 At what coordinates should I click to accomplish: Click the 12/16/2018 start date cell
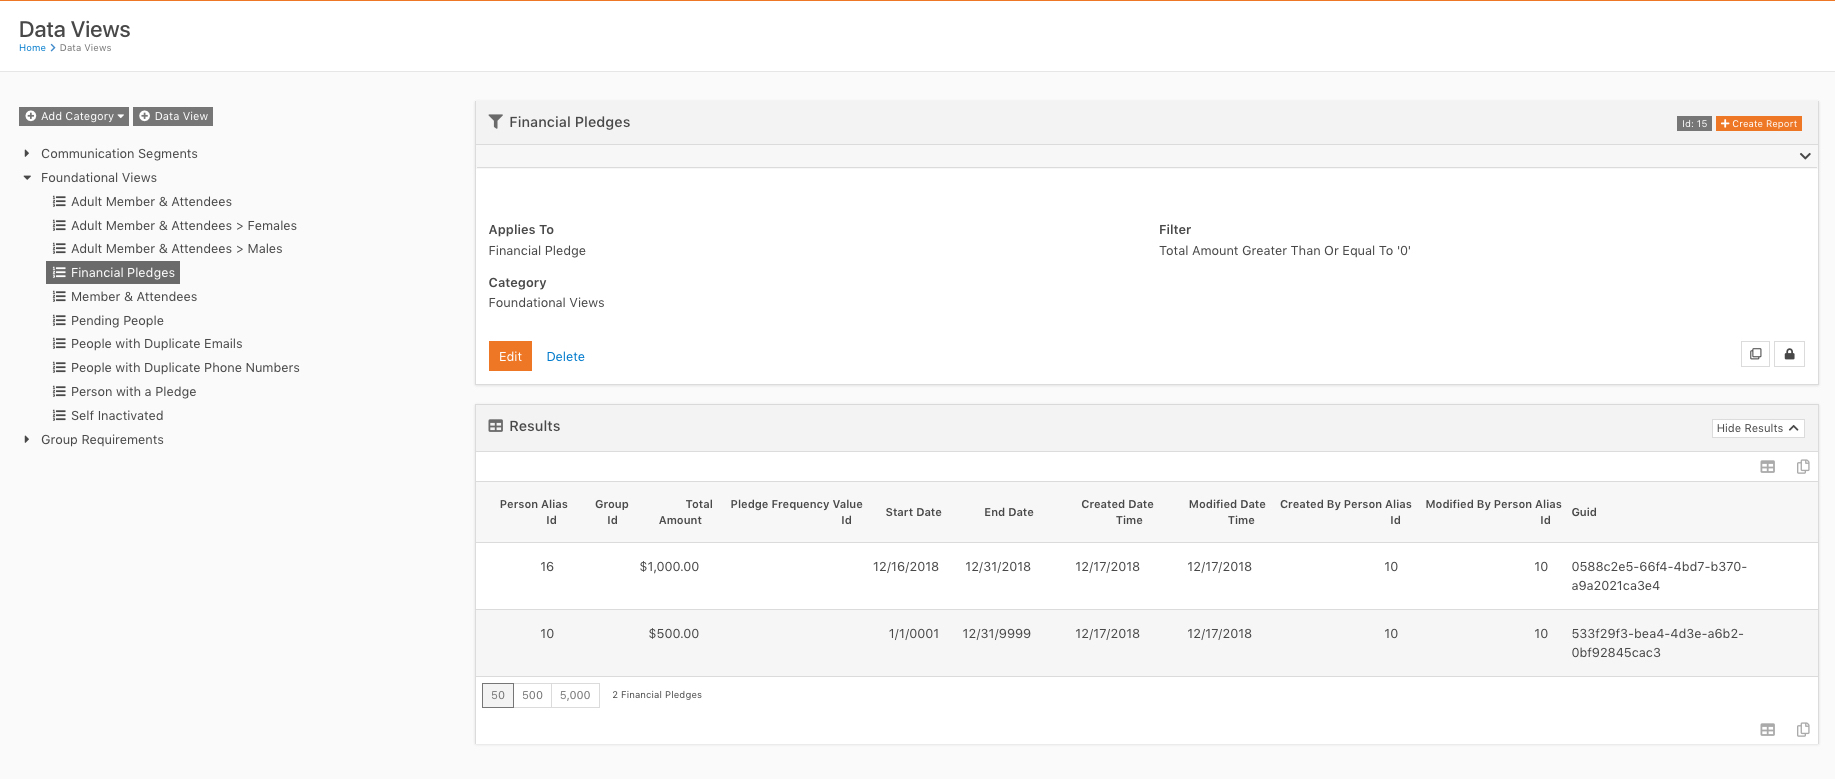[x=906, y=566]
